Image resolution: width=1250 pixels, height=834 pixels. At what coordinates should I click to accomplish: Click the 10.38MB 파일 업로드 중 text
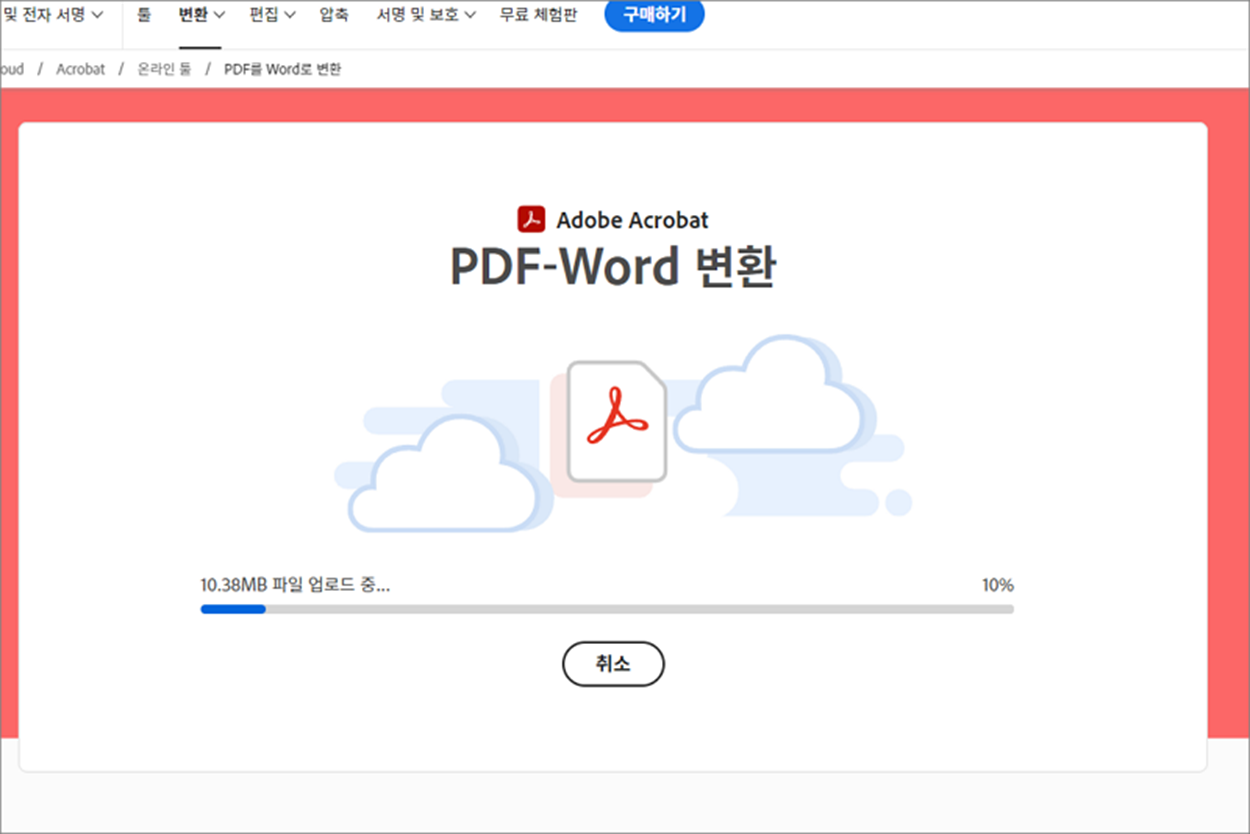coord(295,585)
